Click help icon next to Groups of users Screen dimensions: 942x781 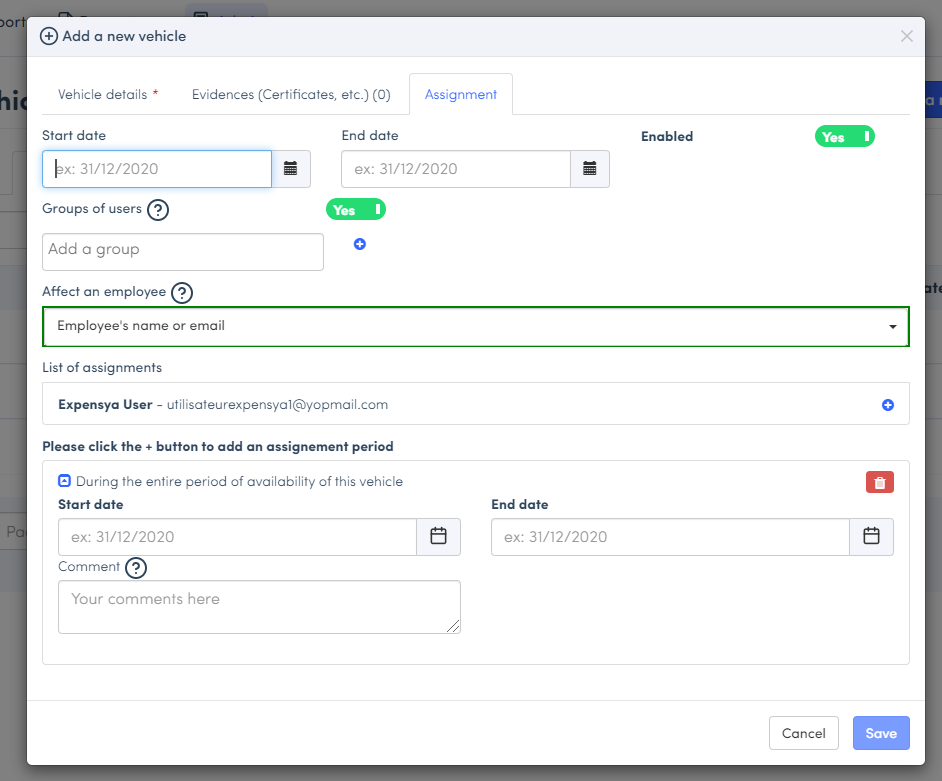point(158,210)
